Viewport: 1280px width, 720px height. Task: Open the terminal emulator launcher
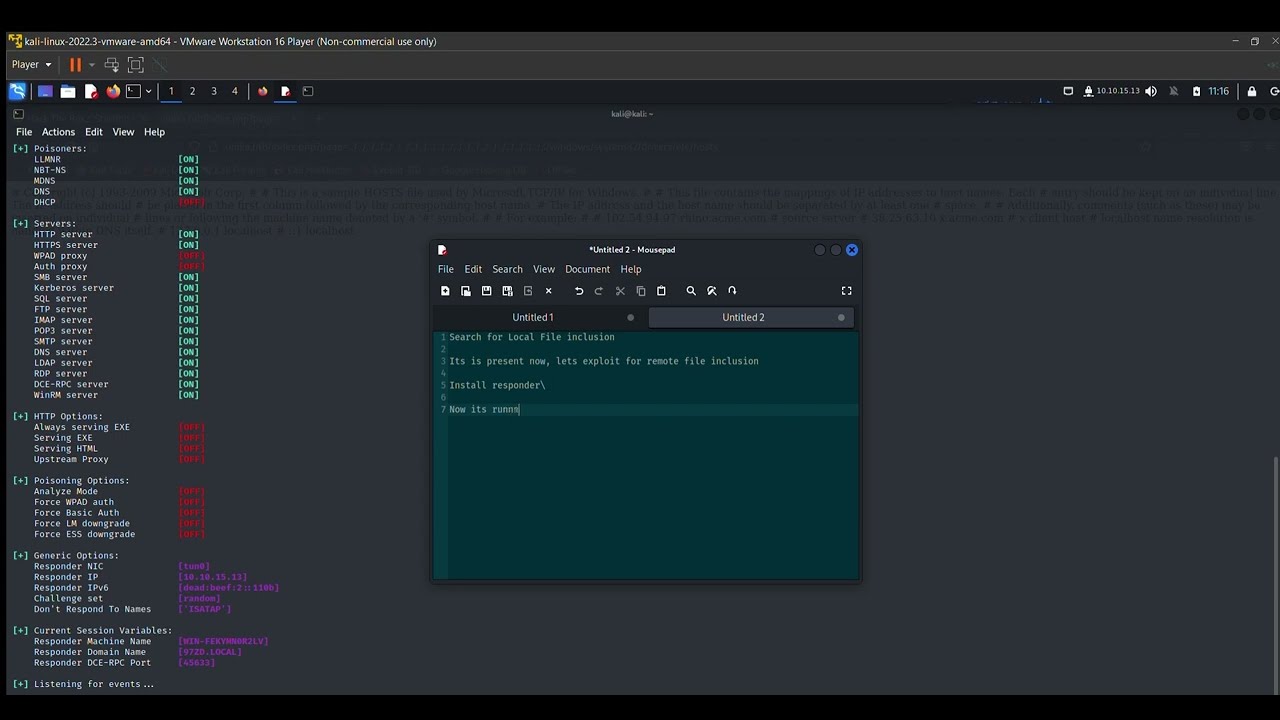click(133, 91)
